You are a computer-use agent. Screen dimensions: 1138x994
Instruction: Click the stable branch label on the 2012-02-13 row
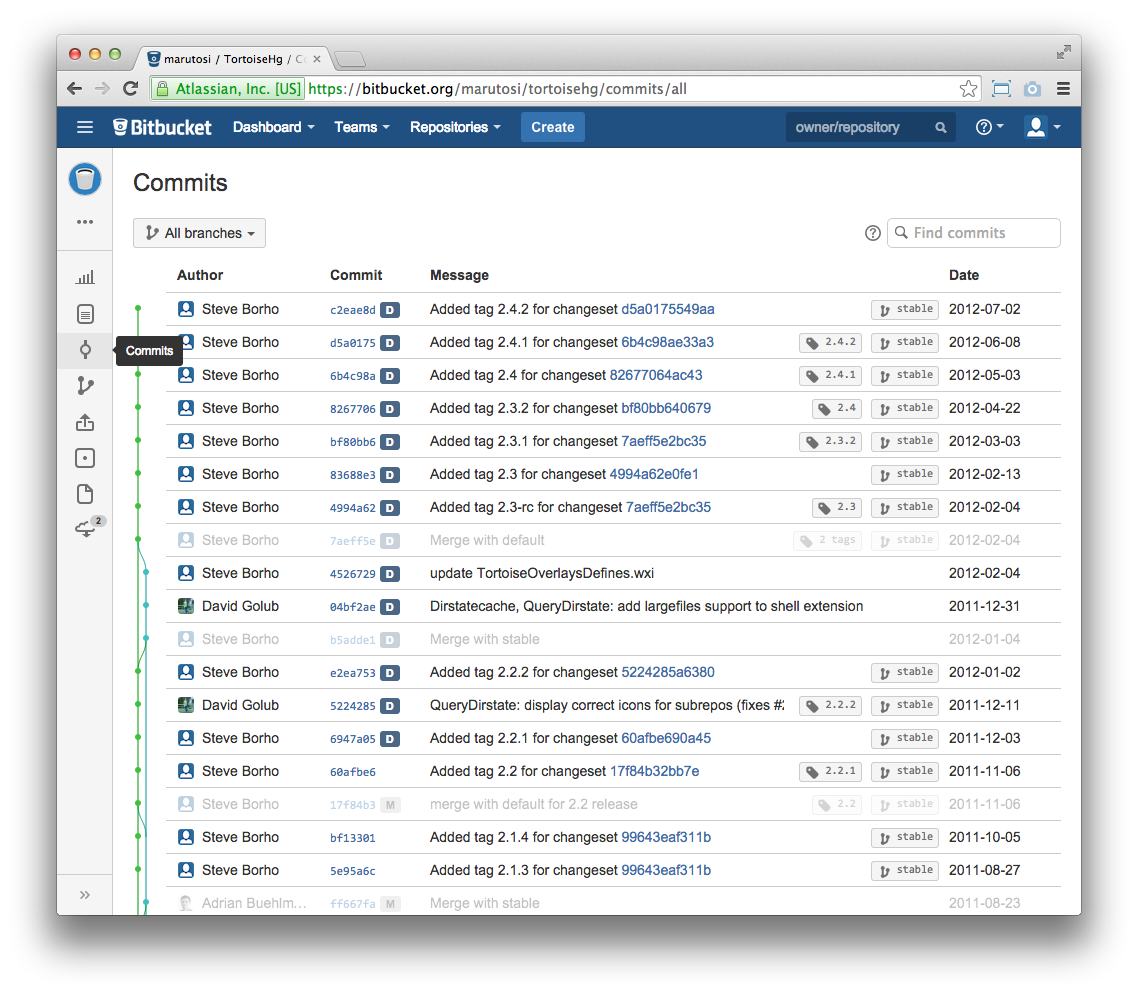click(x=905, y=475)
